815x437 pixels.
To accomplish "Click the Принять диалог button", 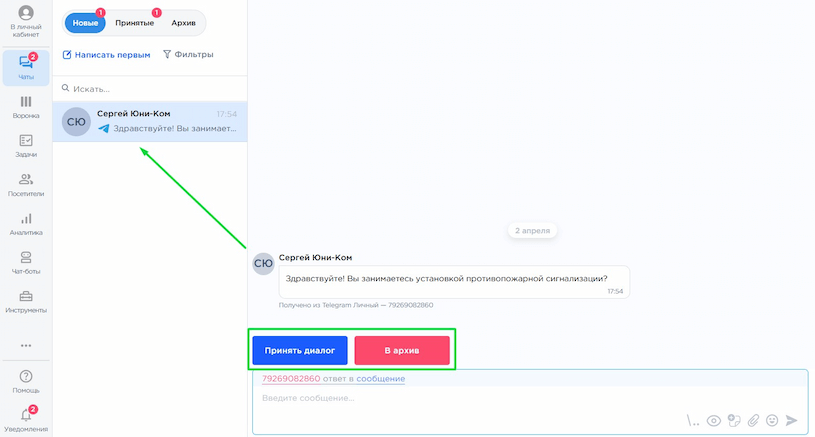I will 300,351.
